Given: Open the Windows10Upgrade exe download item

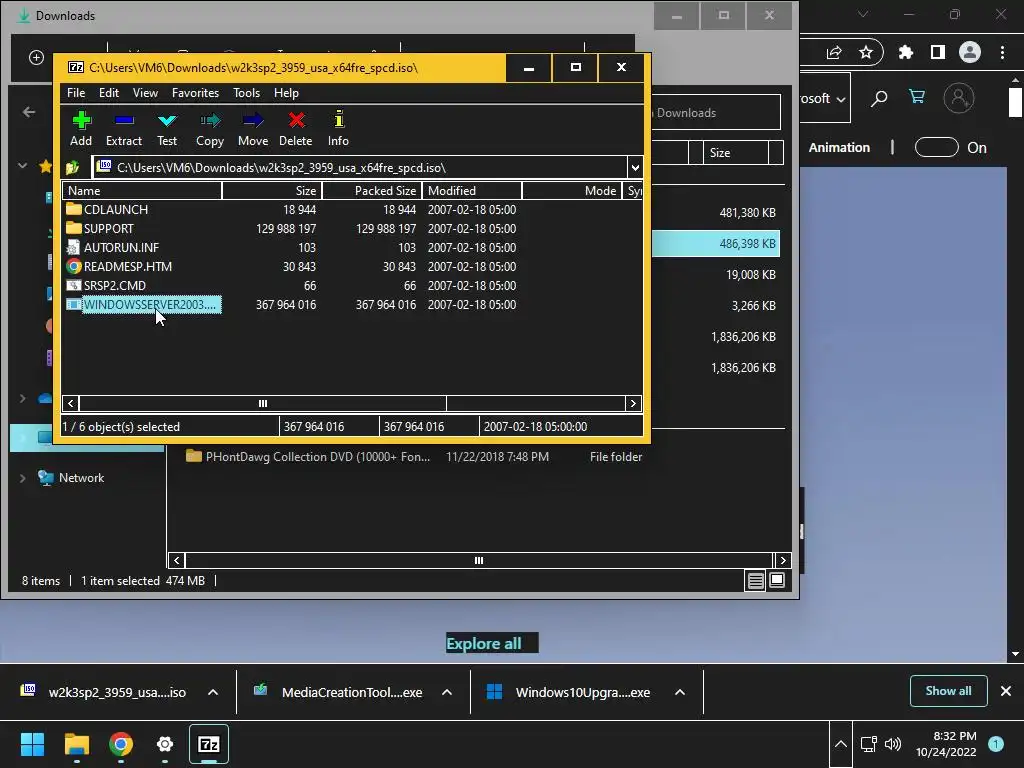Looking at the screenshot, I should (569, 692).
